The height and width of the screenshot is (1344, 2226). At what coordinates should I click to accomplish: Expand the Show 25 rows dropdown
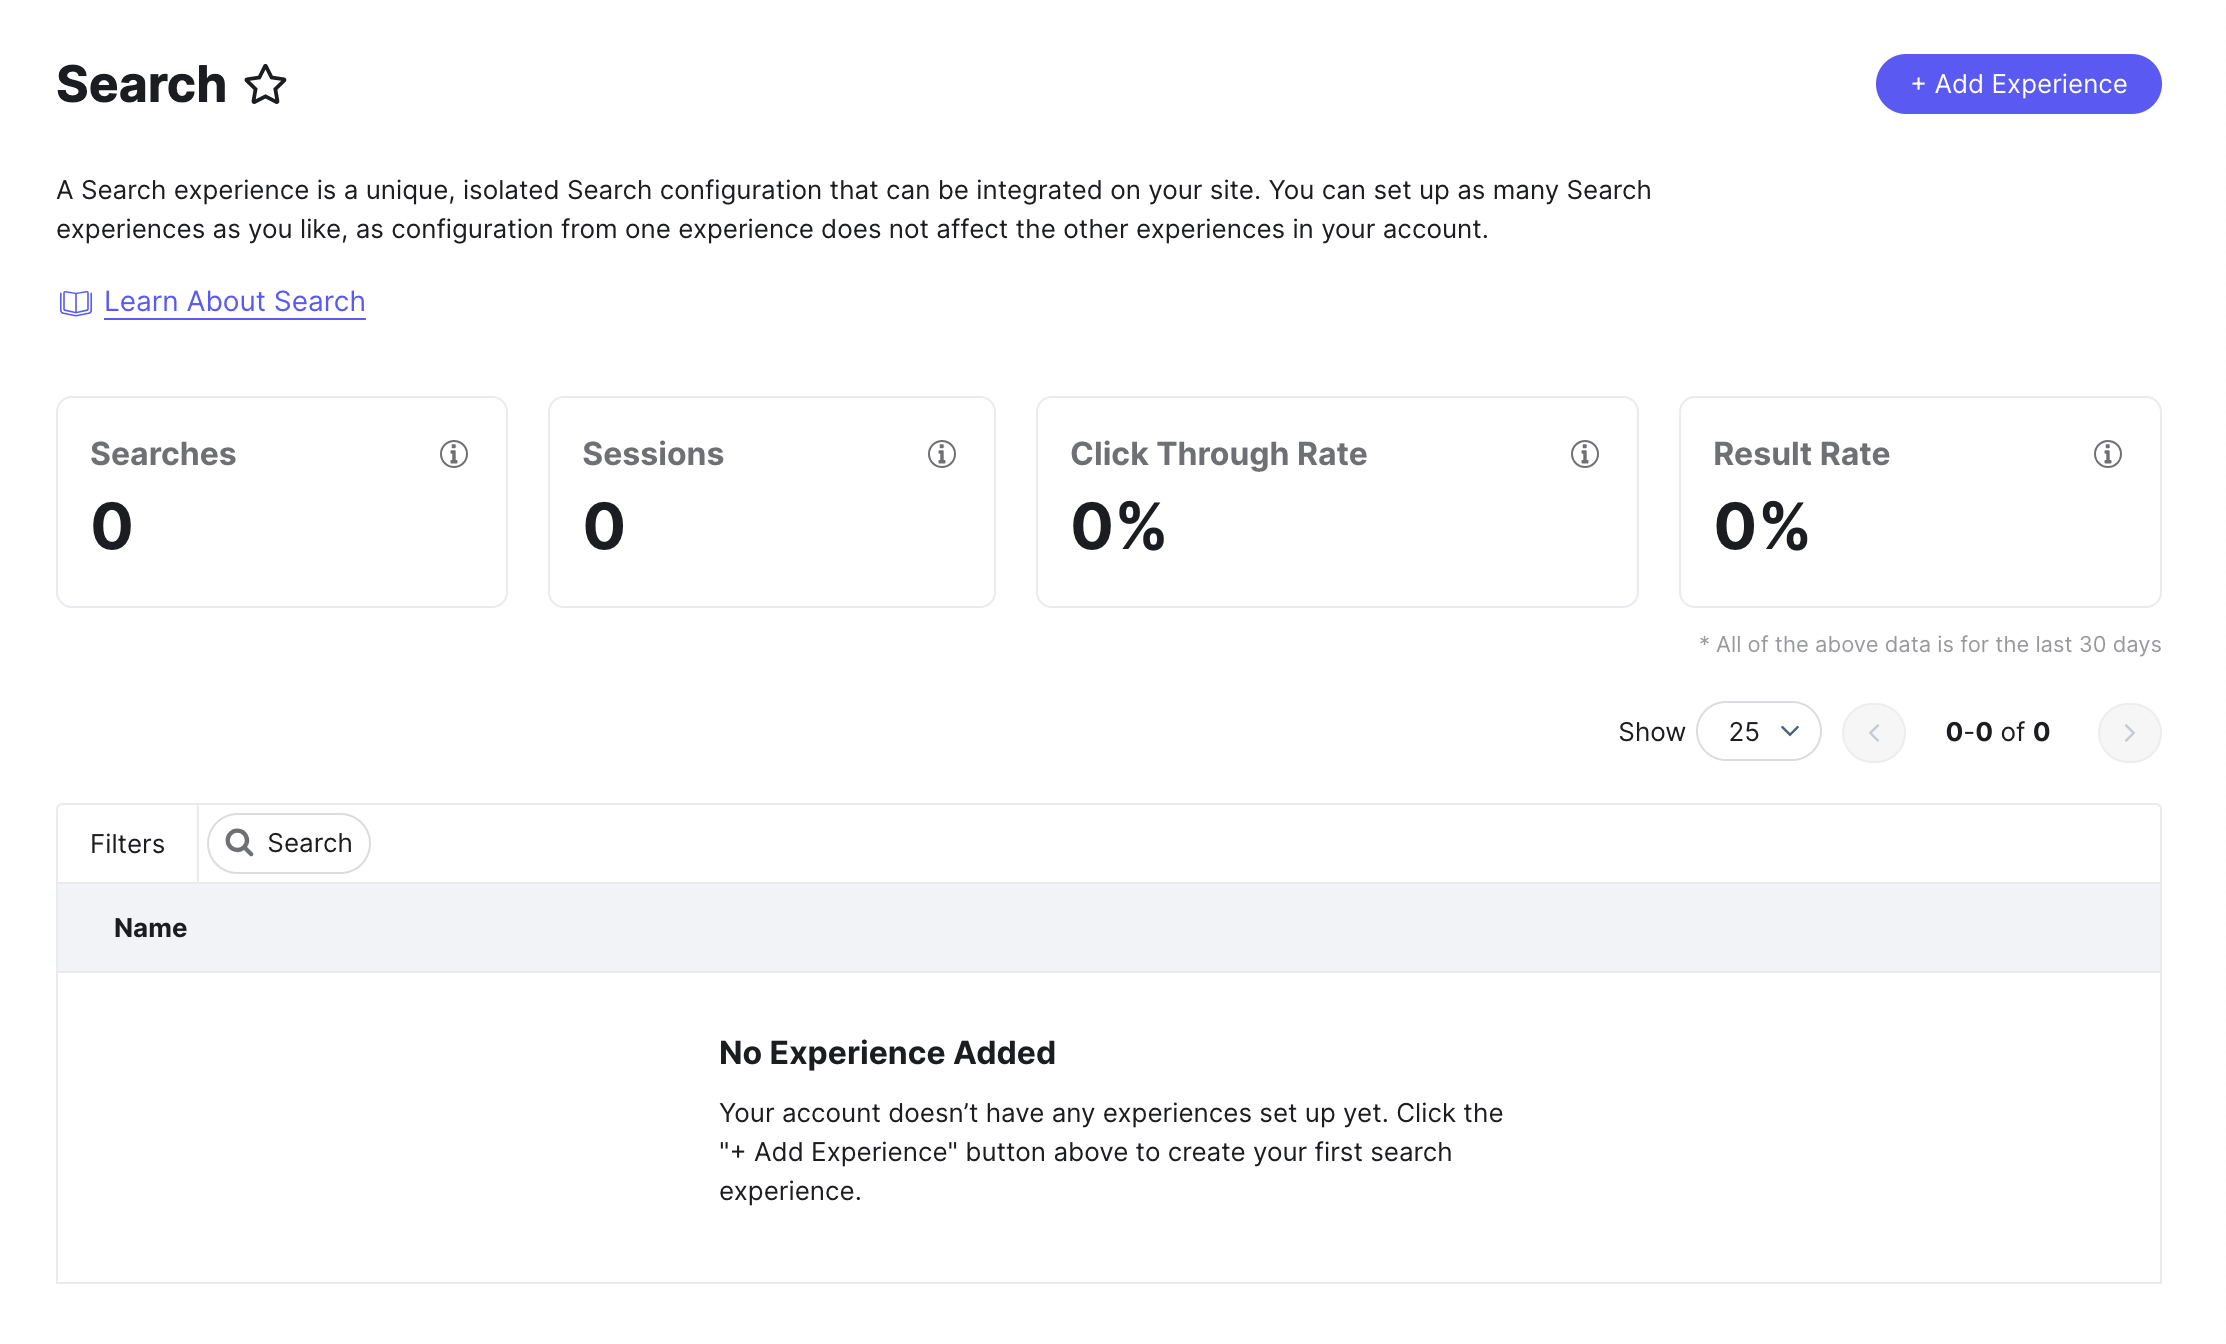tap(1759, 732)
